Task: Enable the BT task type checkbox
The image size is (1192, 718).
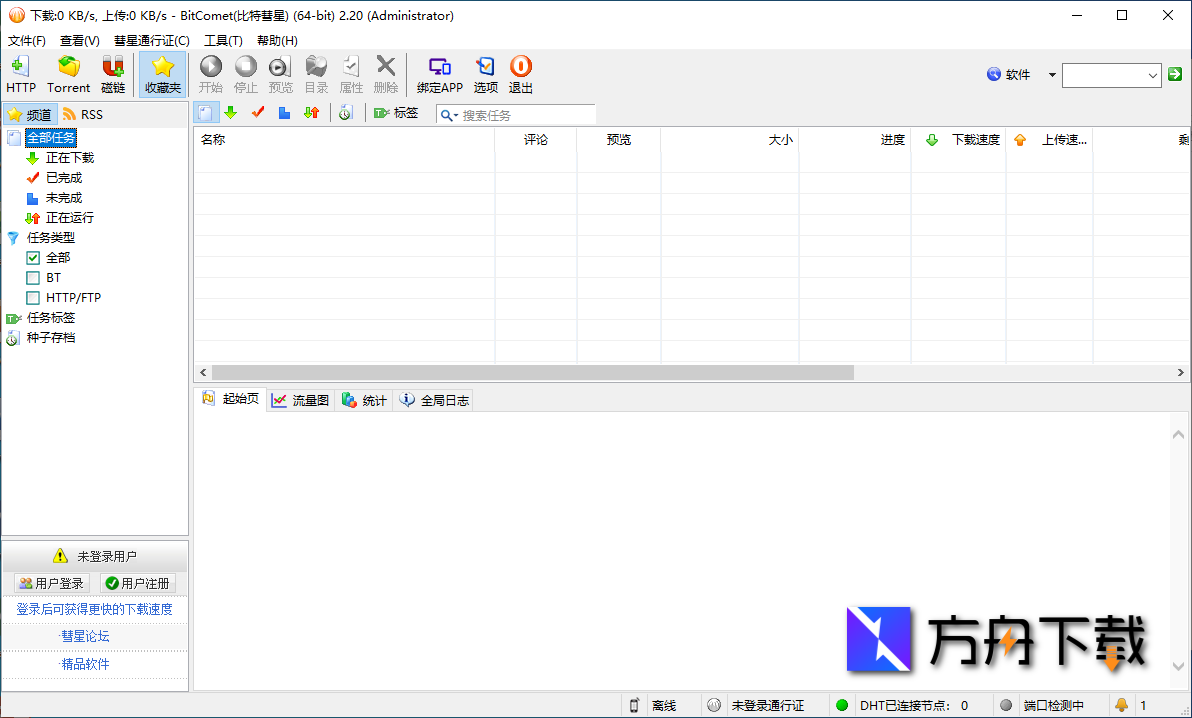Action: point(33,278)
